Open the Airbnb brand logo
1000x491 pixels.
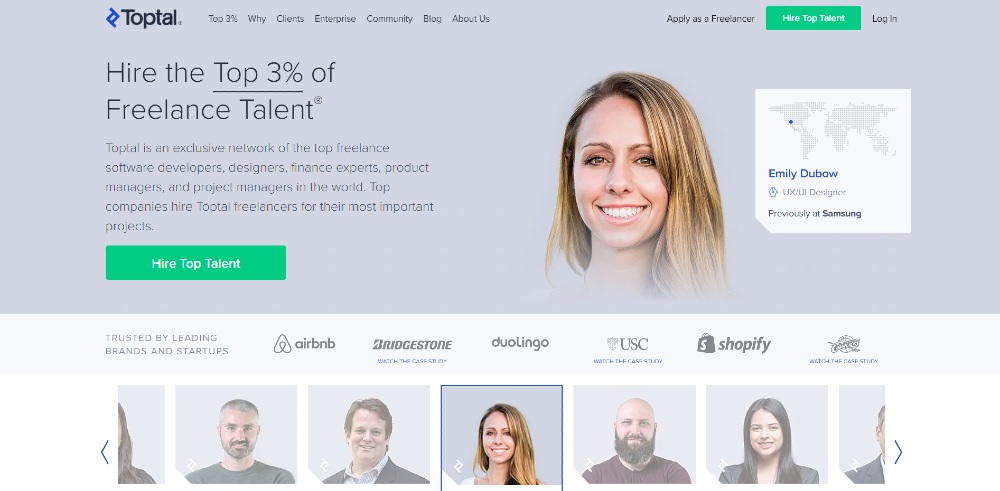click(x=304, y=344)
